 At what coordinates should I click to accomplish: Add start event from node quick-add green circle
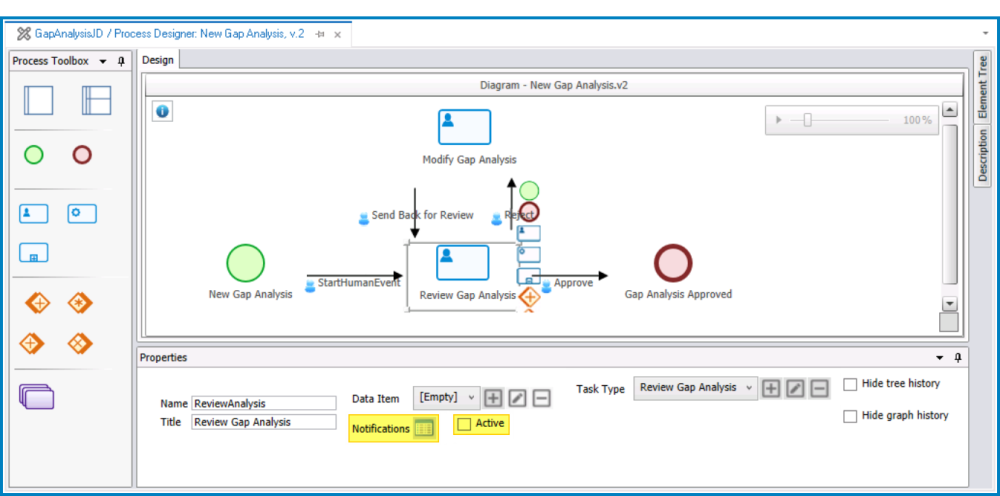pos(529,191)
